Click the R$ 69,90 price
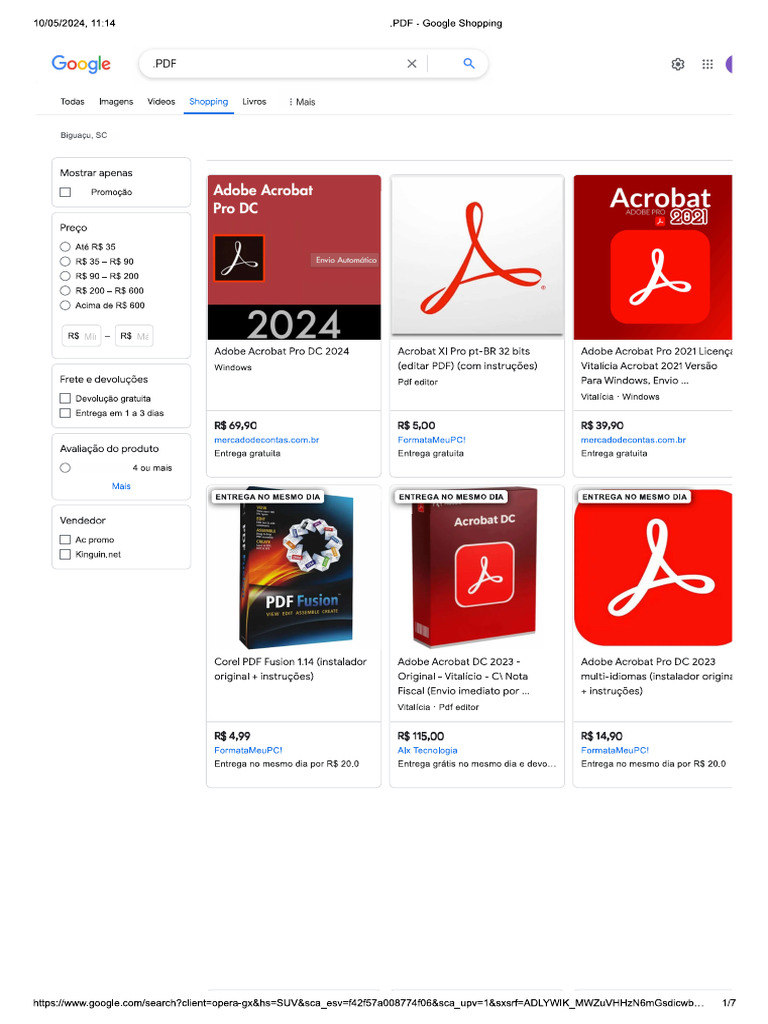 pyautogui.click(x=236, y=425)
